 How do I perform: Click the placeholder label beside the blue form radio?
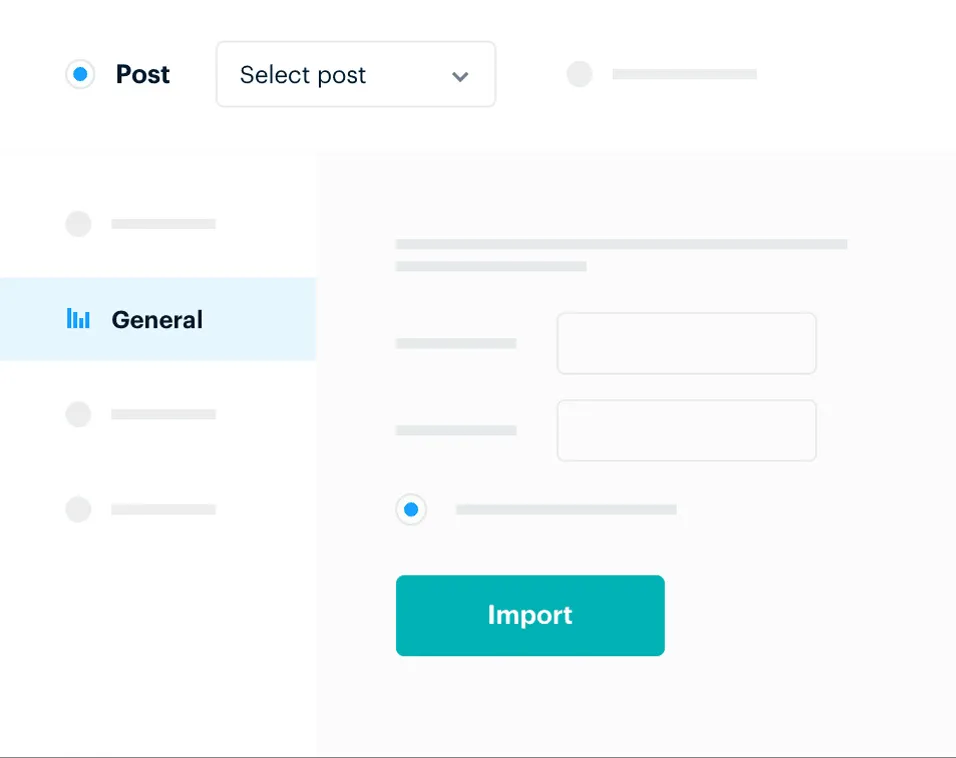(566, 509)
